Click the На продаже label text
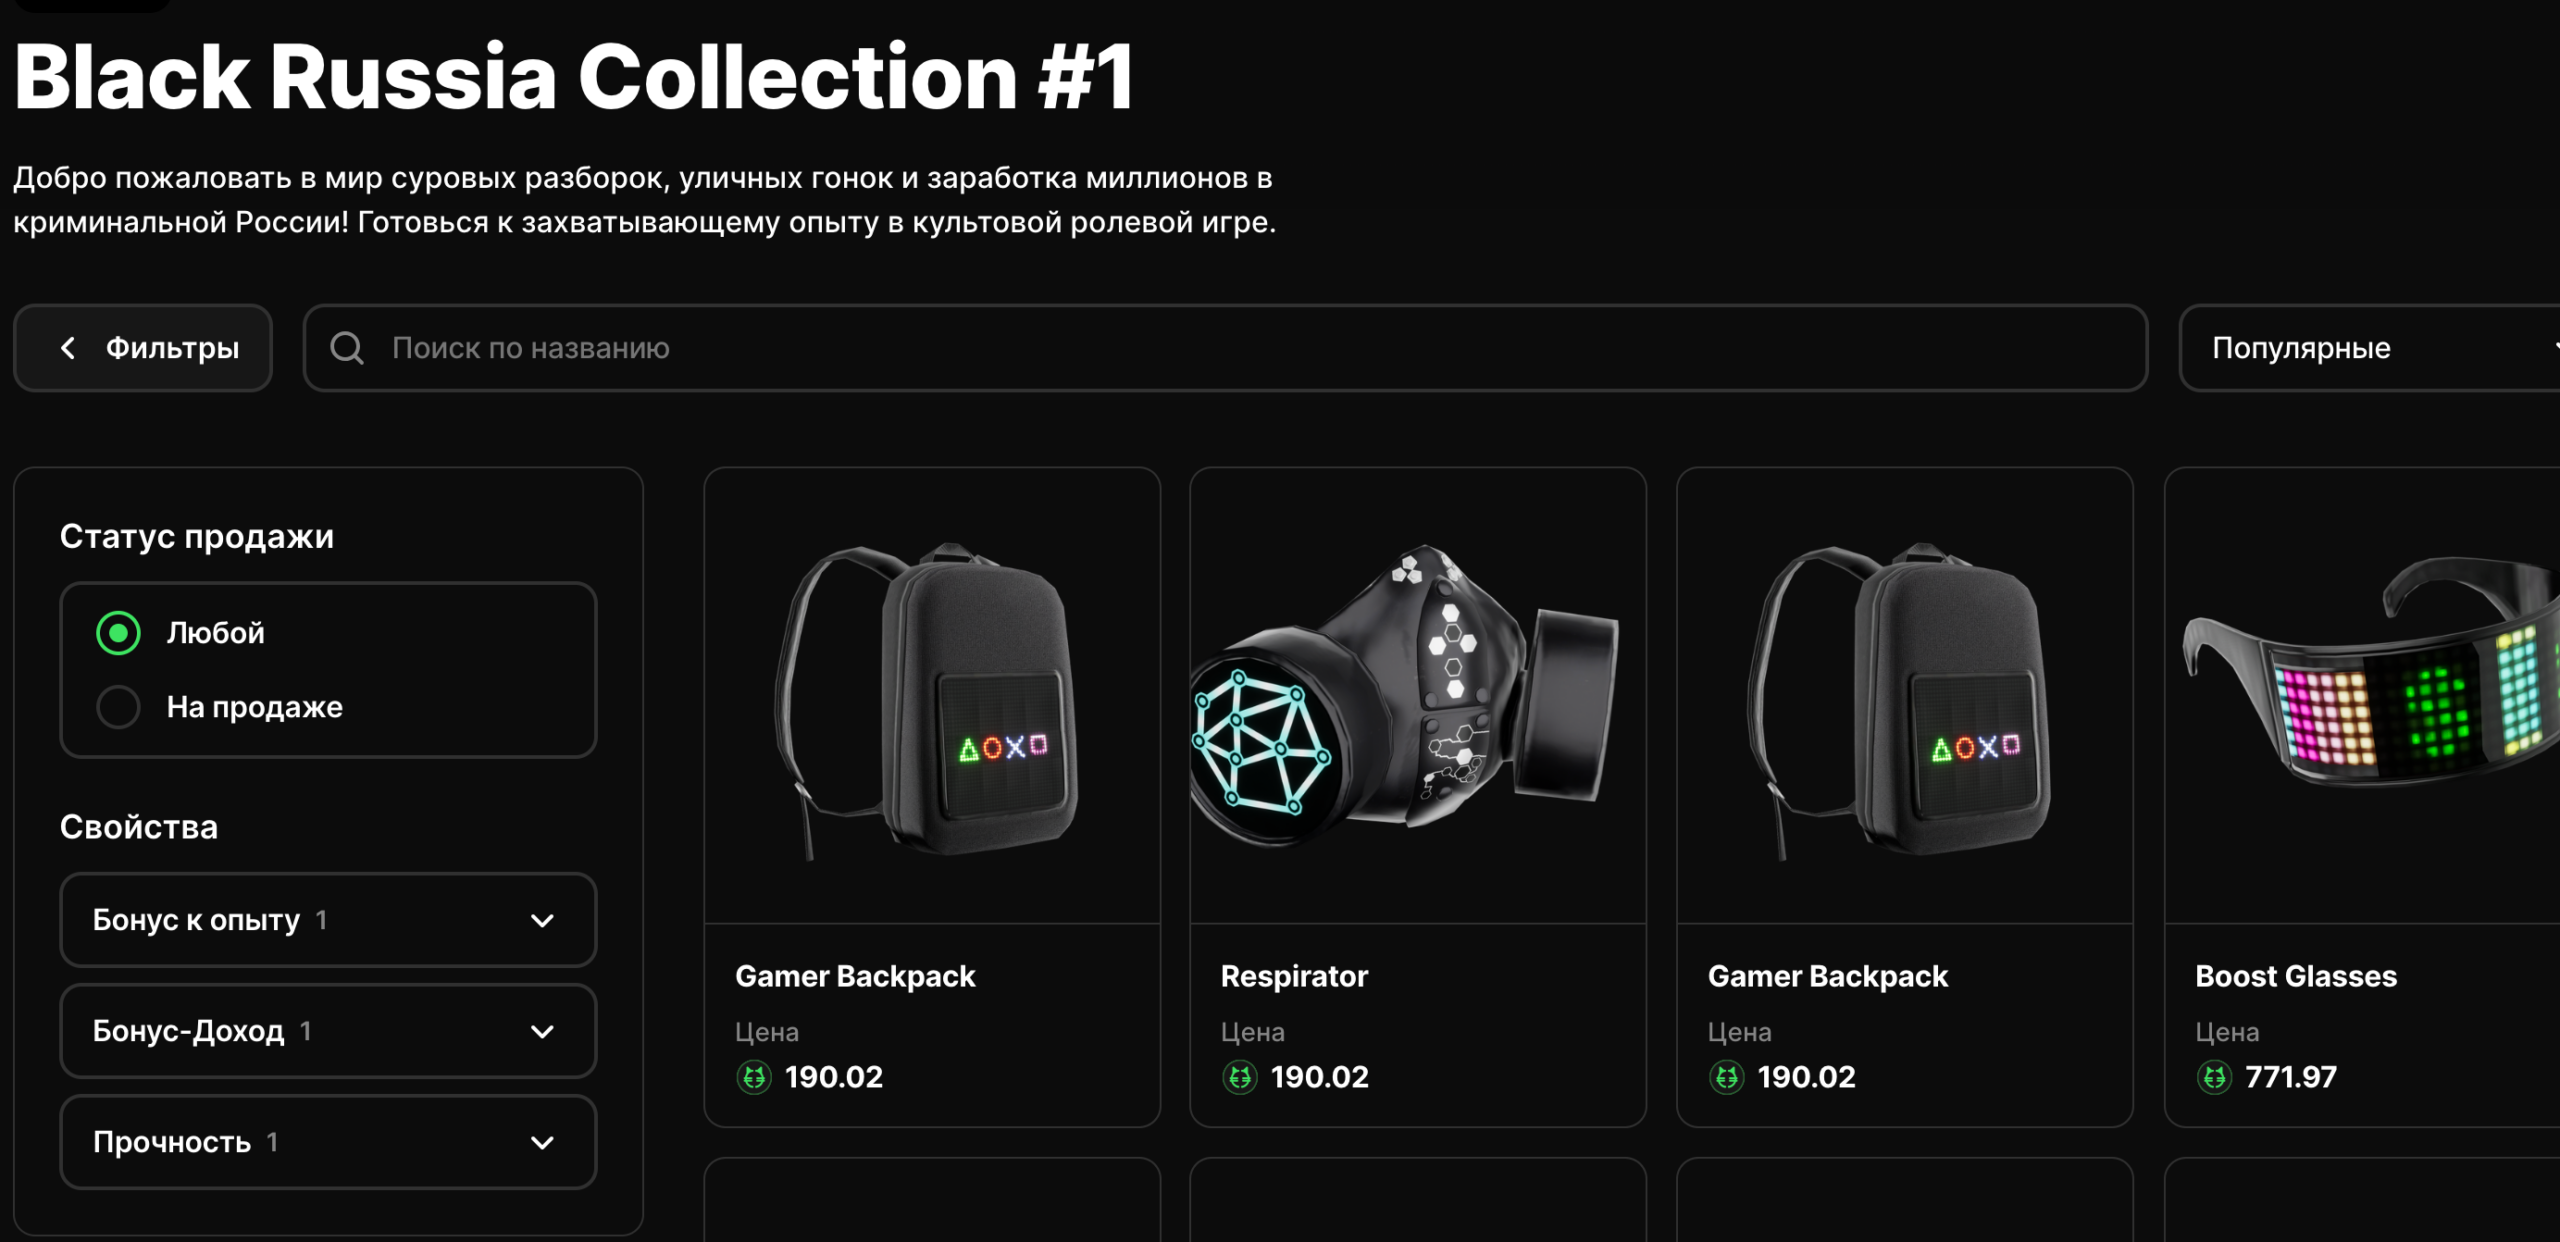The width and height of the screenshot is (2560, 1242). tap(255, 707)
